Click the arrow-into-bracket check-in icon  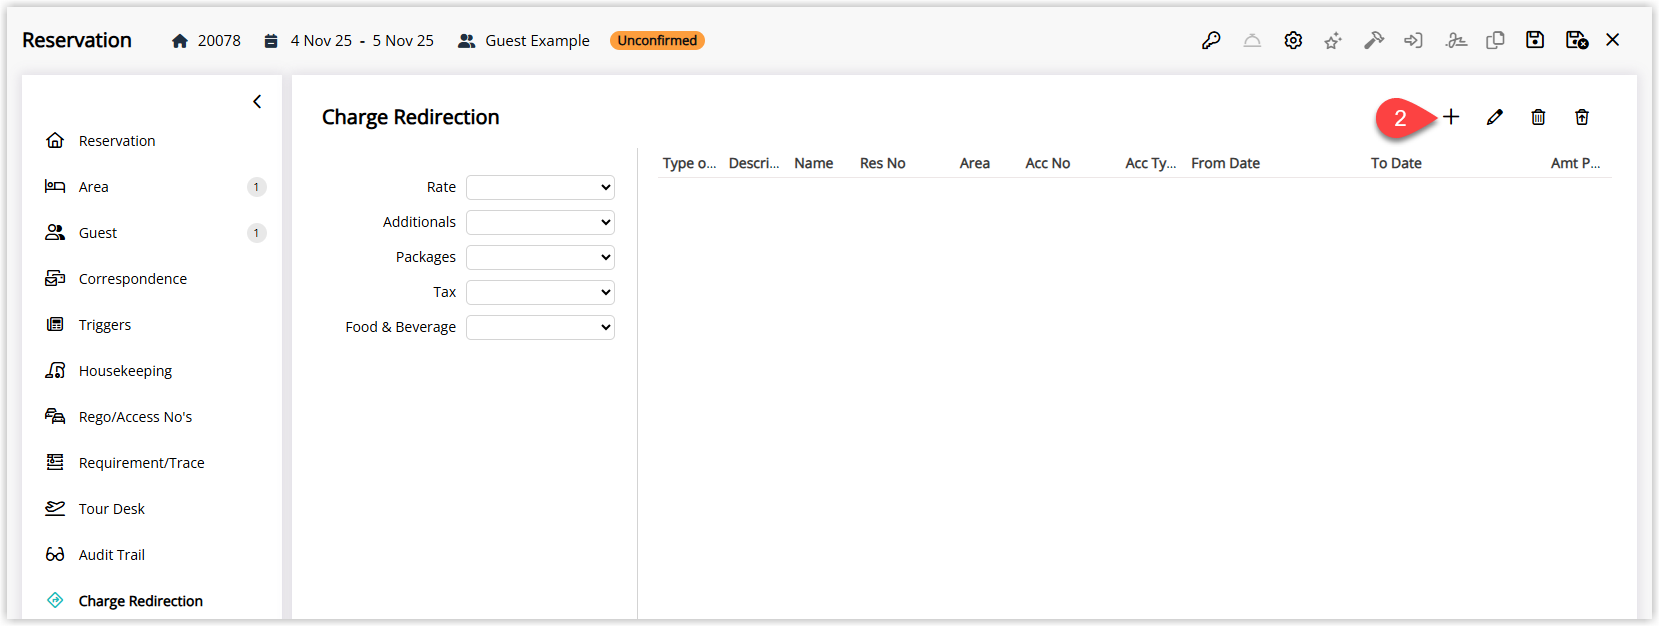tap(1413, 41)
